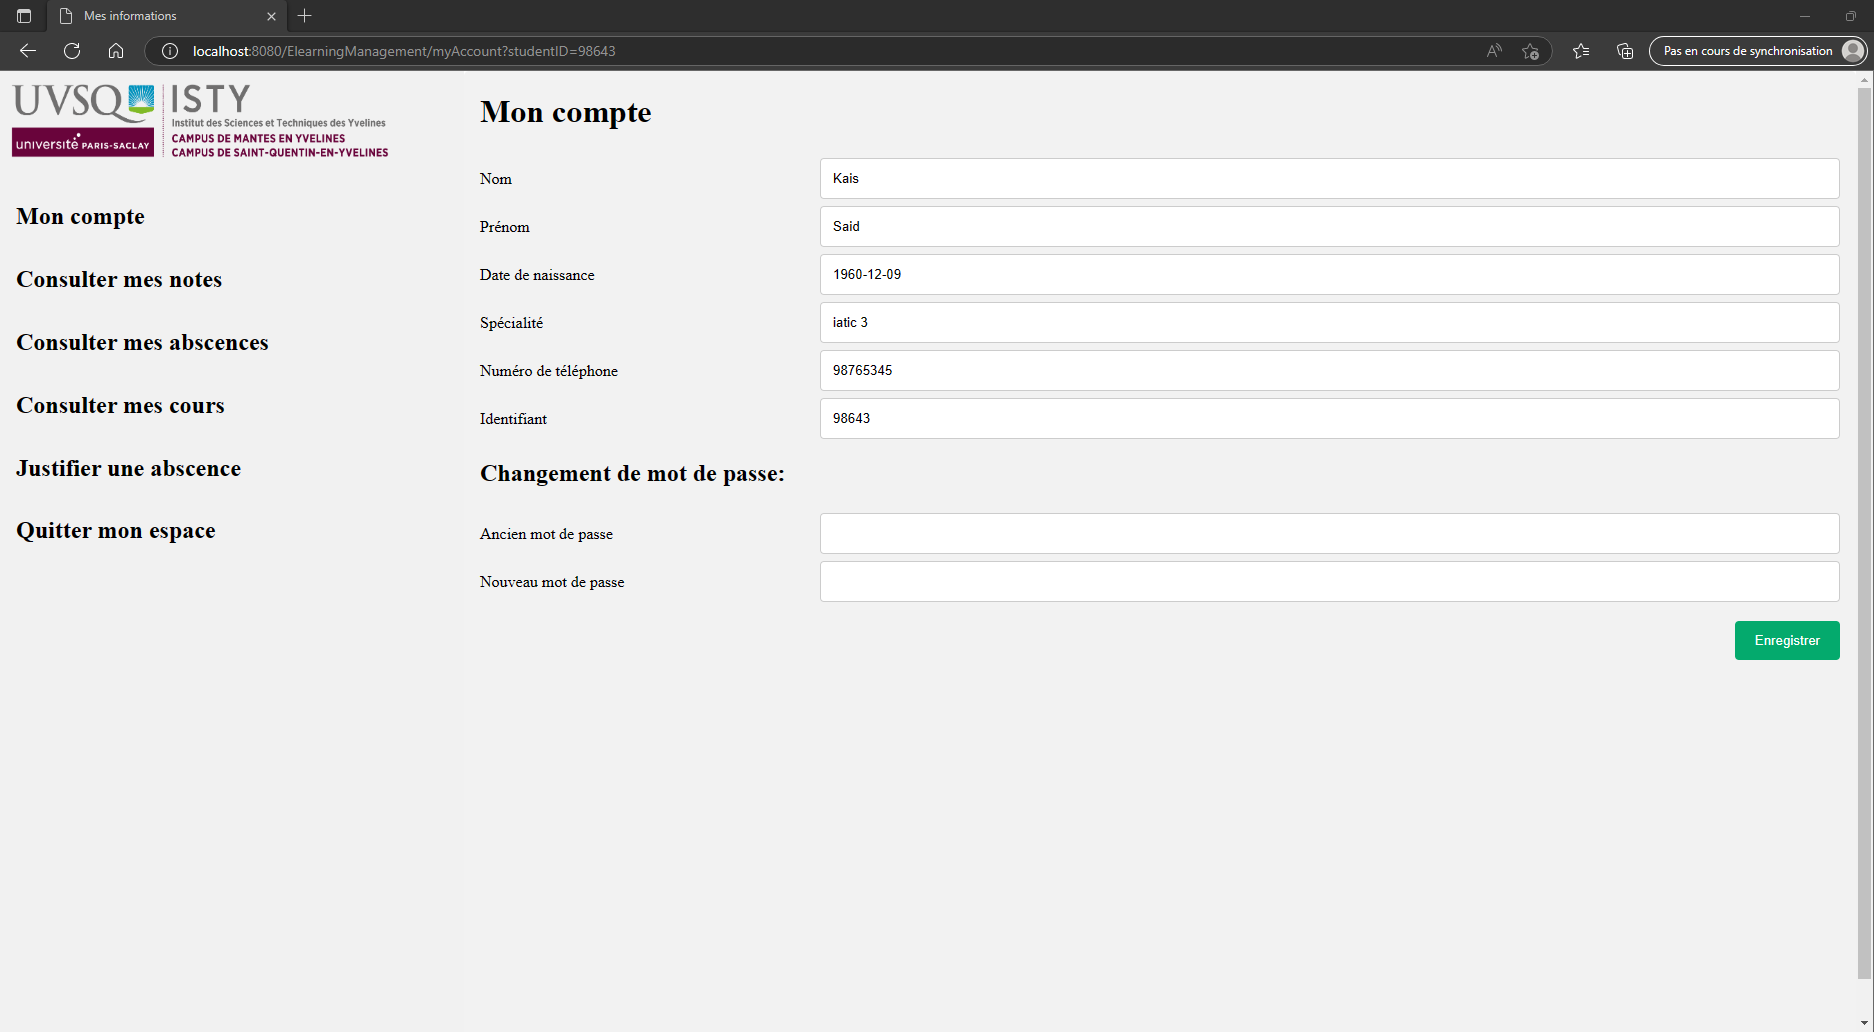Click inside the Ancien mot de passe field
The height and width of the screenshot is (1032, 1874).
[1328, 533]
